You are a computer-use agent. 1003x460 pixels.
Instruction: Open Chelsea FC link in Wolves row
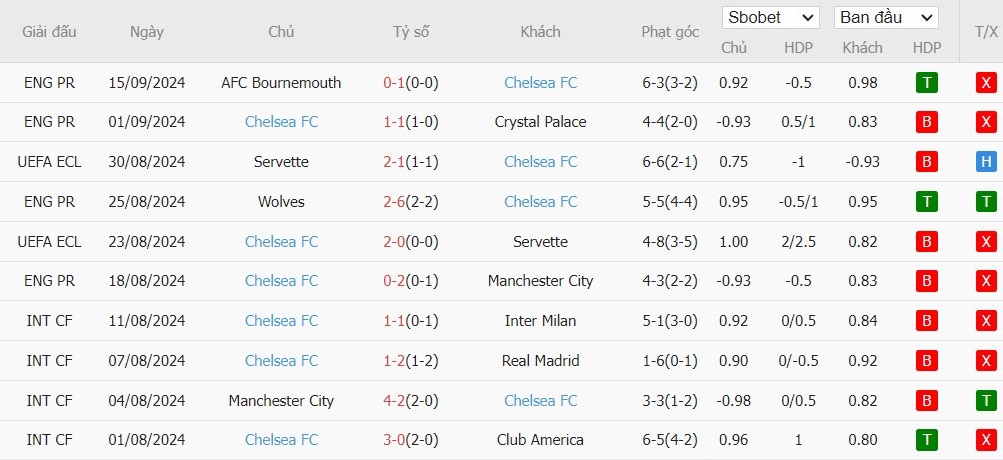pos(541,202)
